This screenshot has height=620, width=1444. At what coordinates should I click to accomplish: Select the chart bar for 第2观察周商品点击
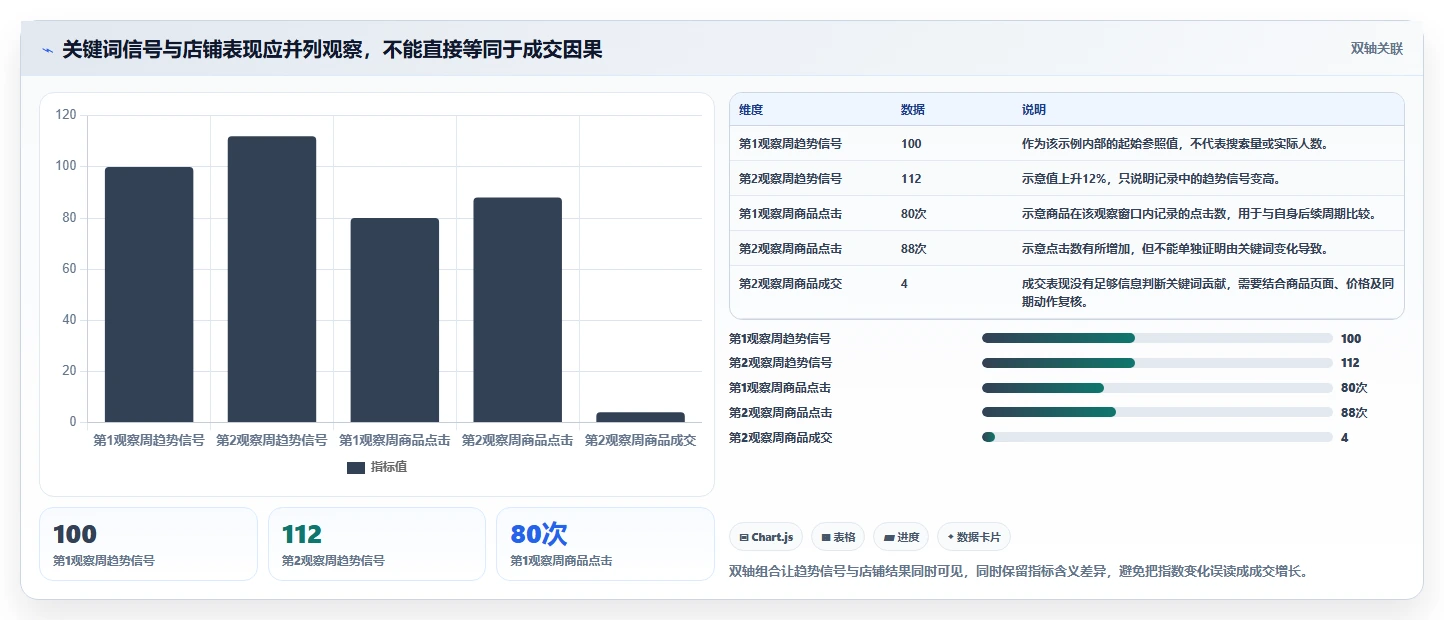coord(518,310)
